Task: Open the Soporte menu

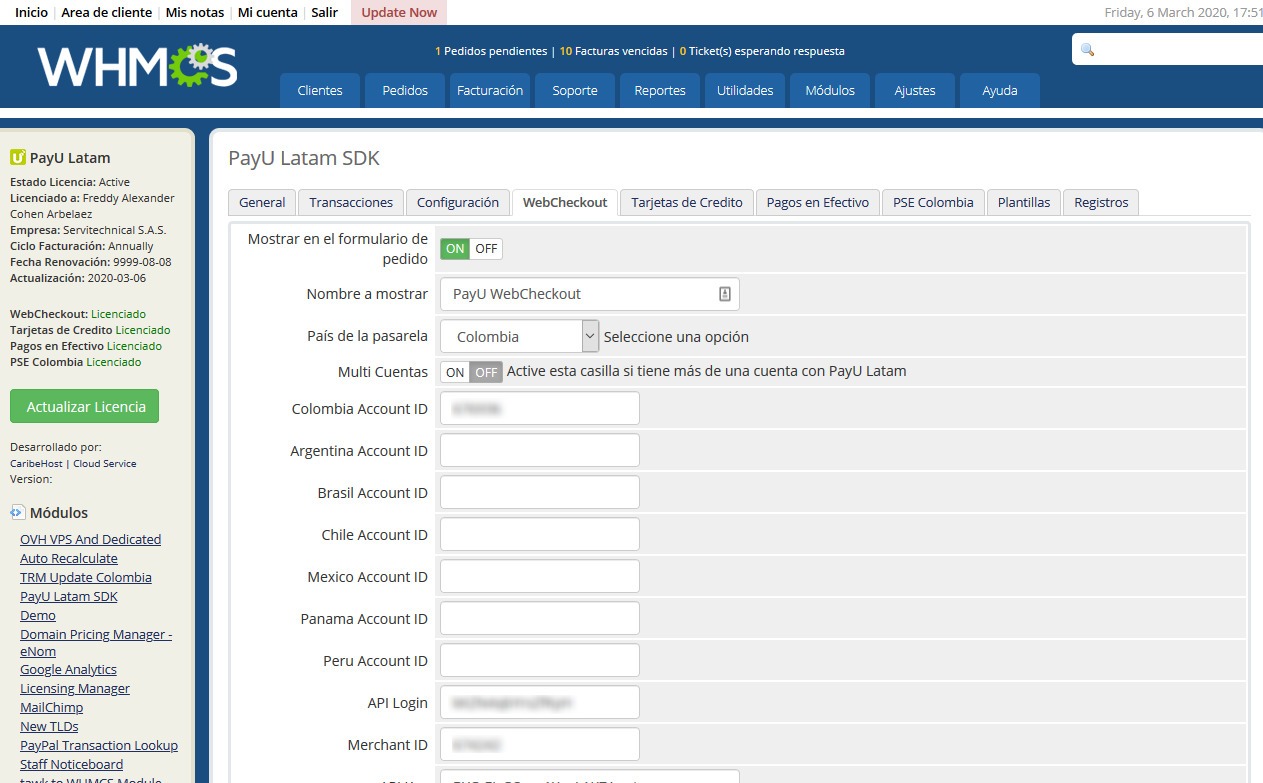Action: [x=575, y=90]
